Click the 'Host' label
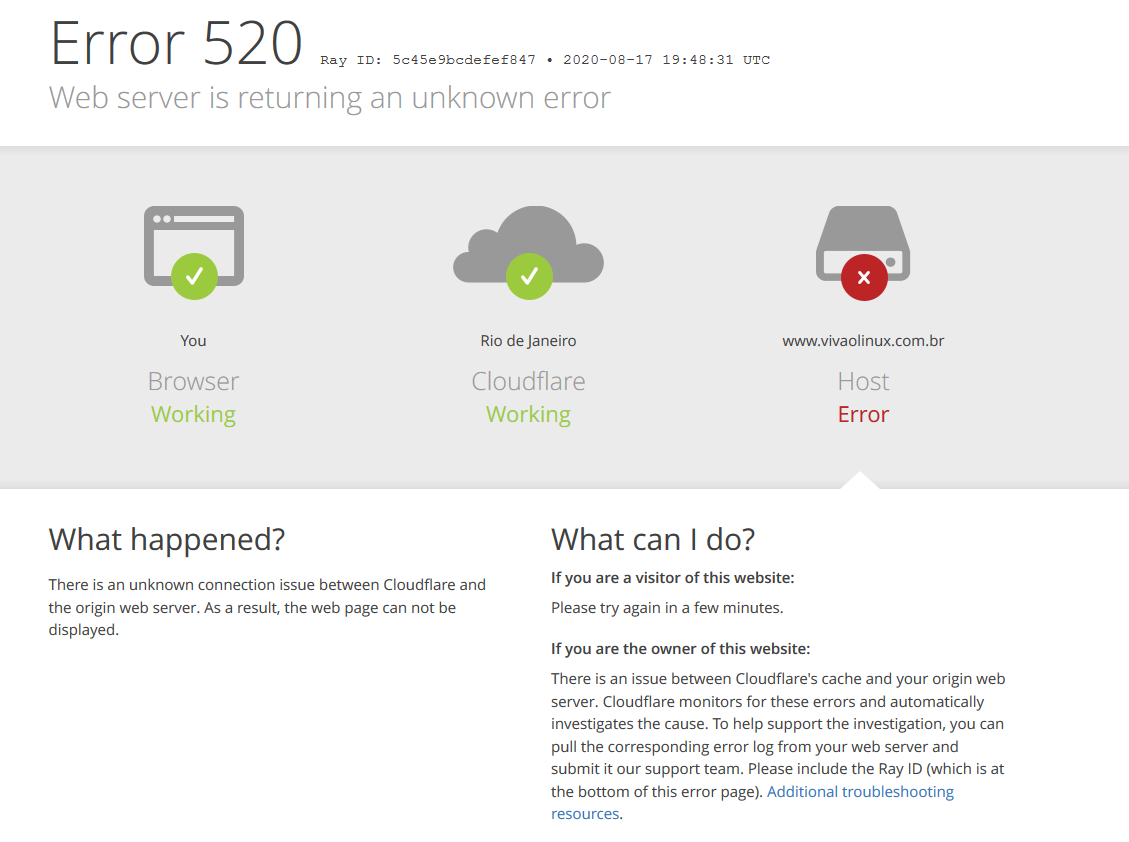The image size is (1129, 842). (x=863, y=381)
